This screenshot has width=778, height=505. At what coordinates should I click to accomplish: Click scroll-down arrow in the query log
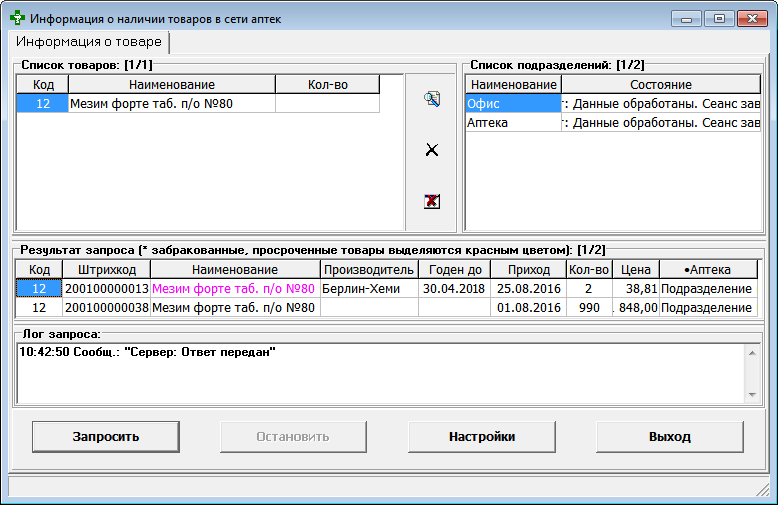pyautogui.click(x=752, y=394)
